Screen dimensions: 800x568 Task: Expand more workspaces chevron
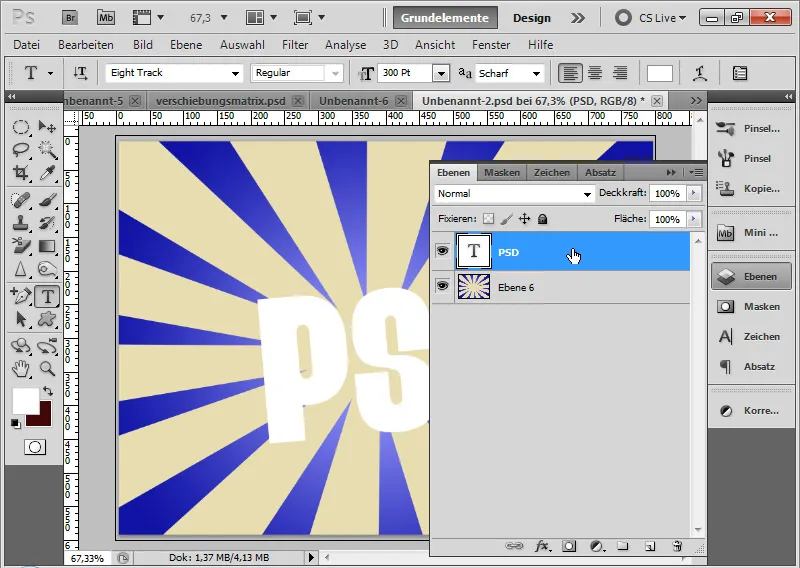point(578,18)
